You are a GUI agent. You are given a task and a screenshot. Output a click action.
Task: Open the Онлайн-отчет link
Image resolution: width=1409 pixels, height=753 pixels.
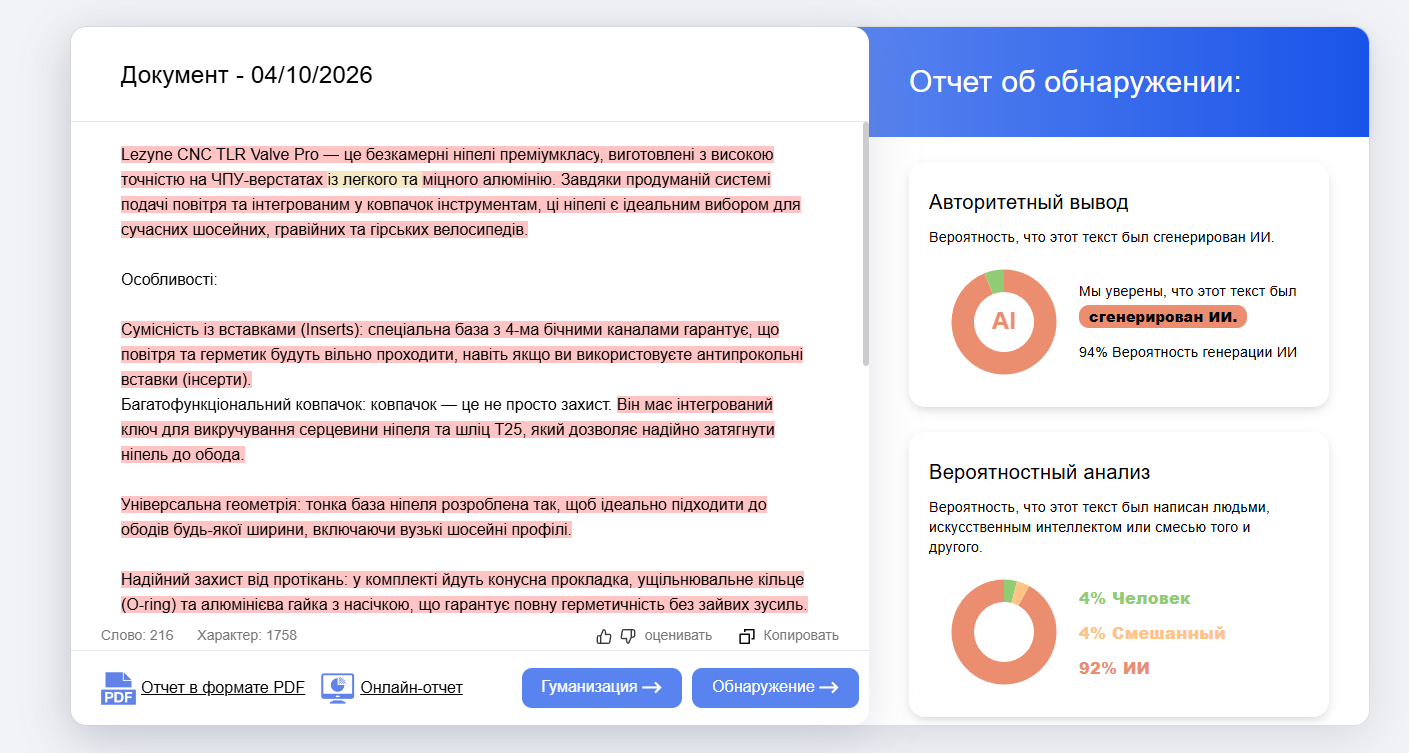pos(411,688)
